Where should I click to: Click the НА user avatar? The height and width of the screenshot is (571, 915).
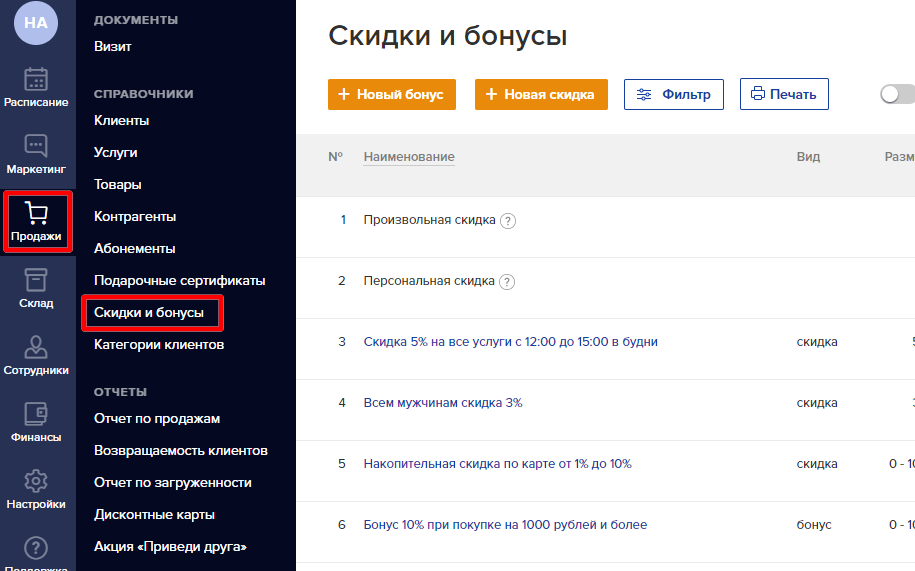pos(36,23)
